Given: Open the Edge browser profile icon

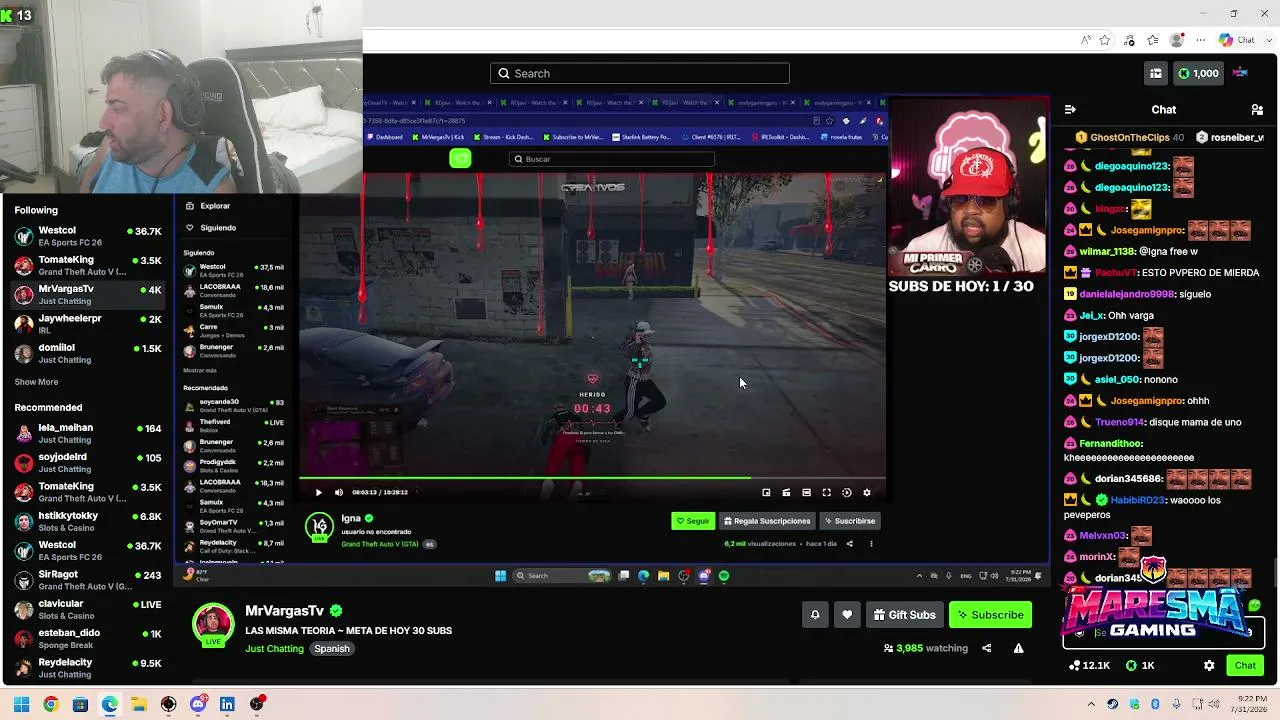Looking at the screenshot, I should pos(1177,40).
